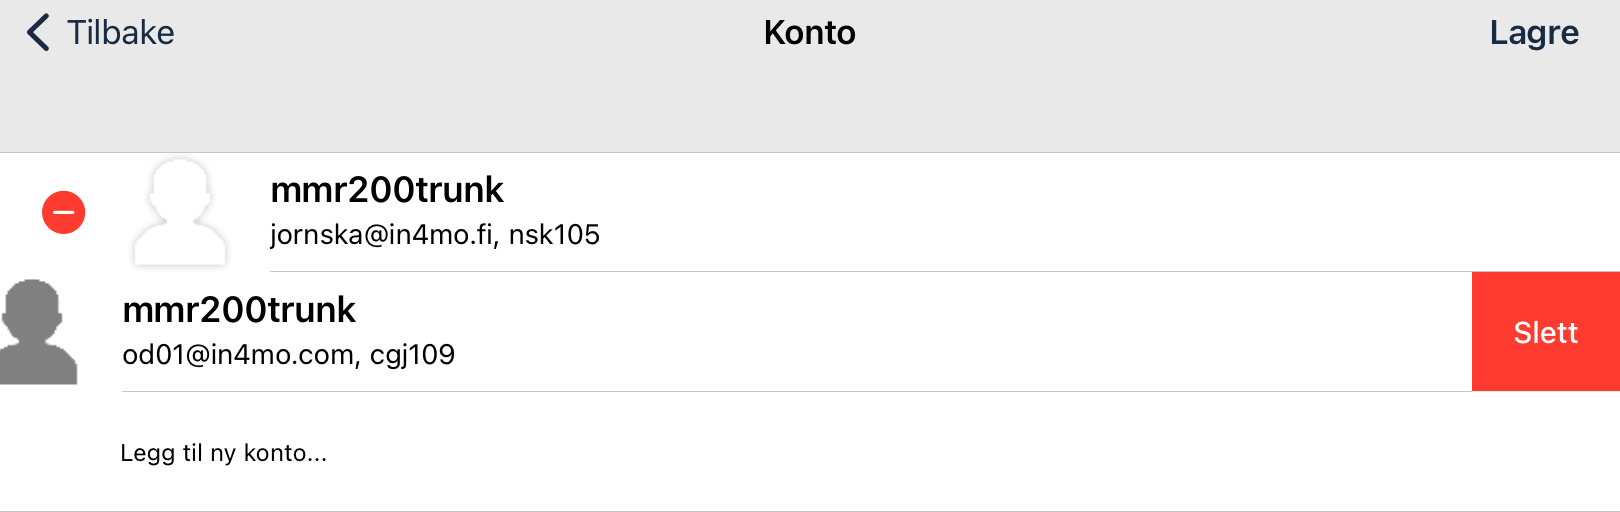Confirm deletion with the red Slett button

pos(1545,332)
